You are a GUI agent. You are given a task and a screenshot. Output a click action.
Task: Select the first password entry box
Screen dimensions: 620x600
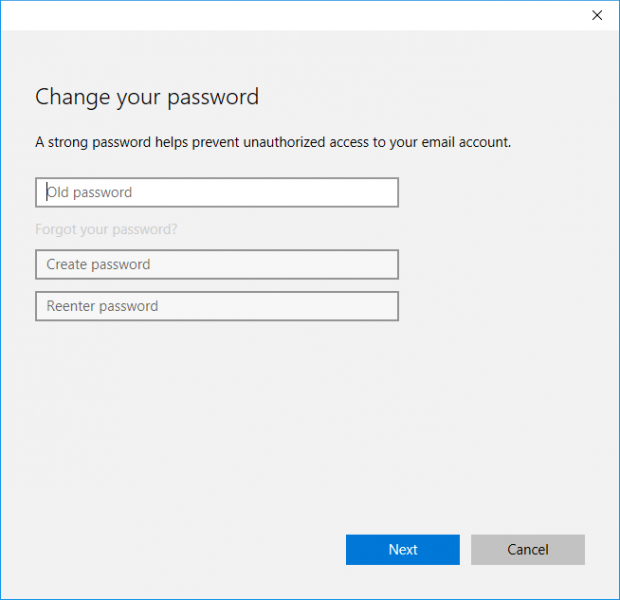217,192
